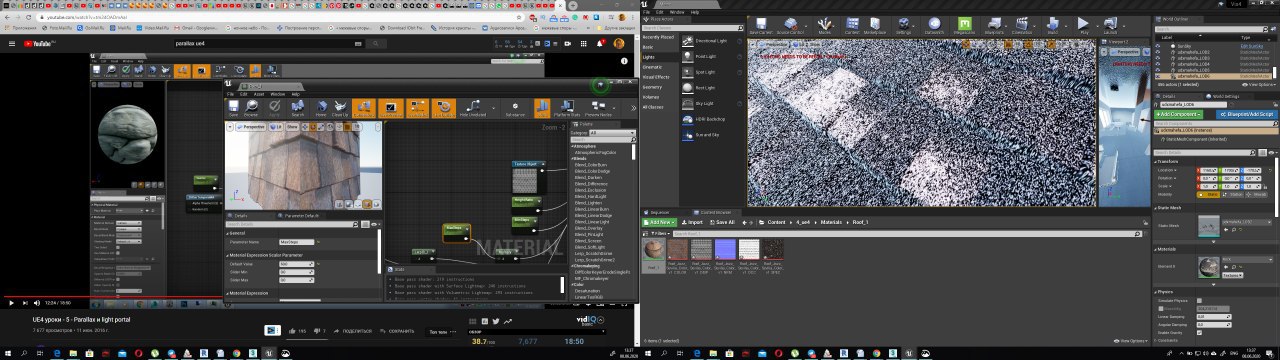Open Static Mesh asset dropdown
This screenshot has height=360, width=1280.
1247,222
